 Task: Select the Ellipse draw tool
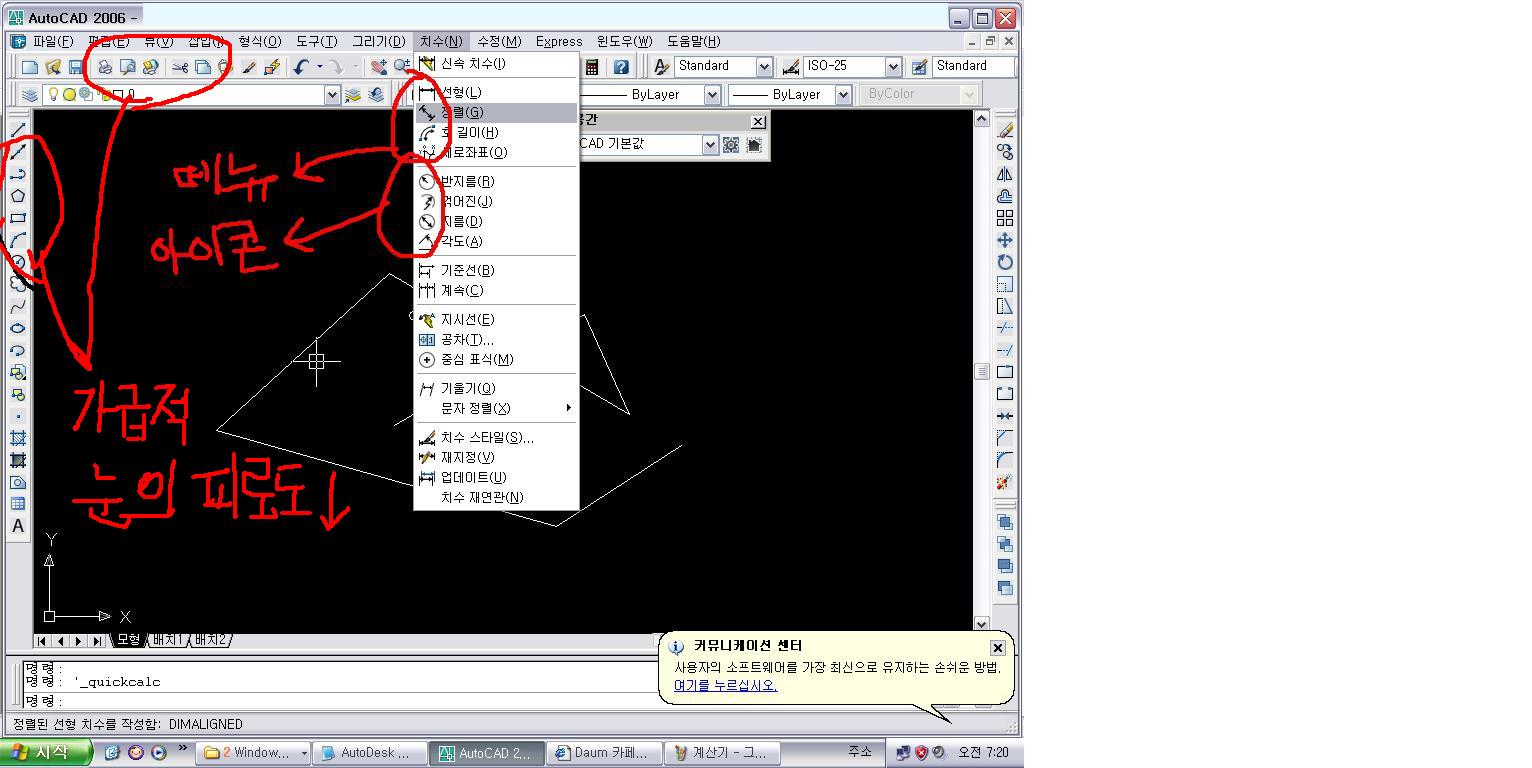click(x=18, y=328)
